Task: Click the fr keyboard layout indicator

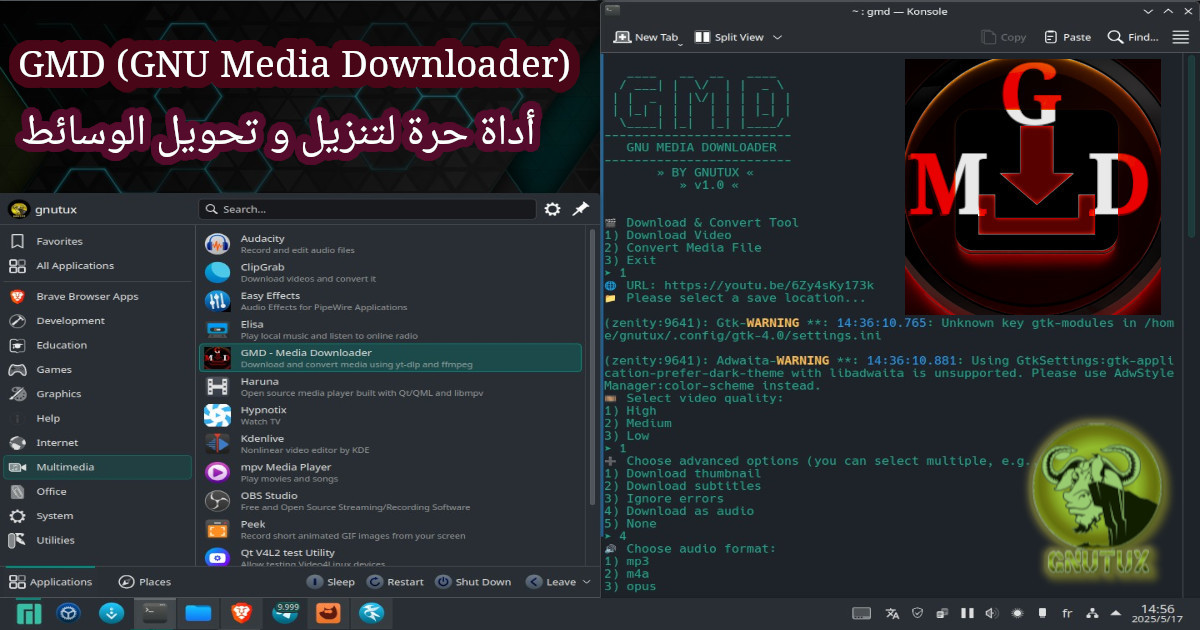Action: [x=1066, y=613]
